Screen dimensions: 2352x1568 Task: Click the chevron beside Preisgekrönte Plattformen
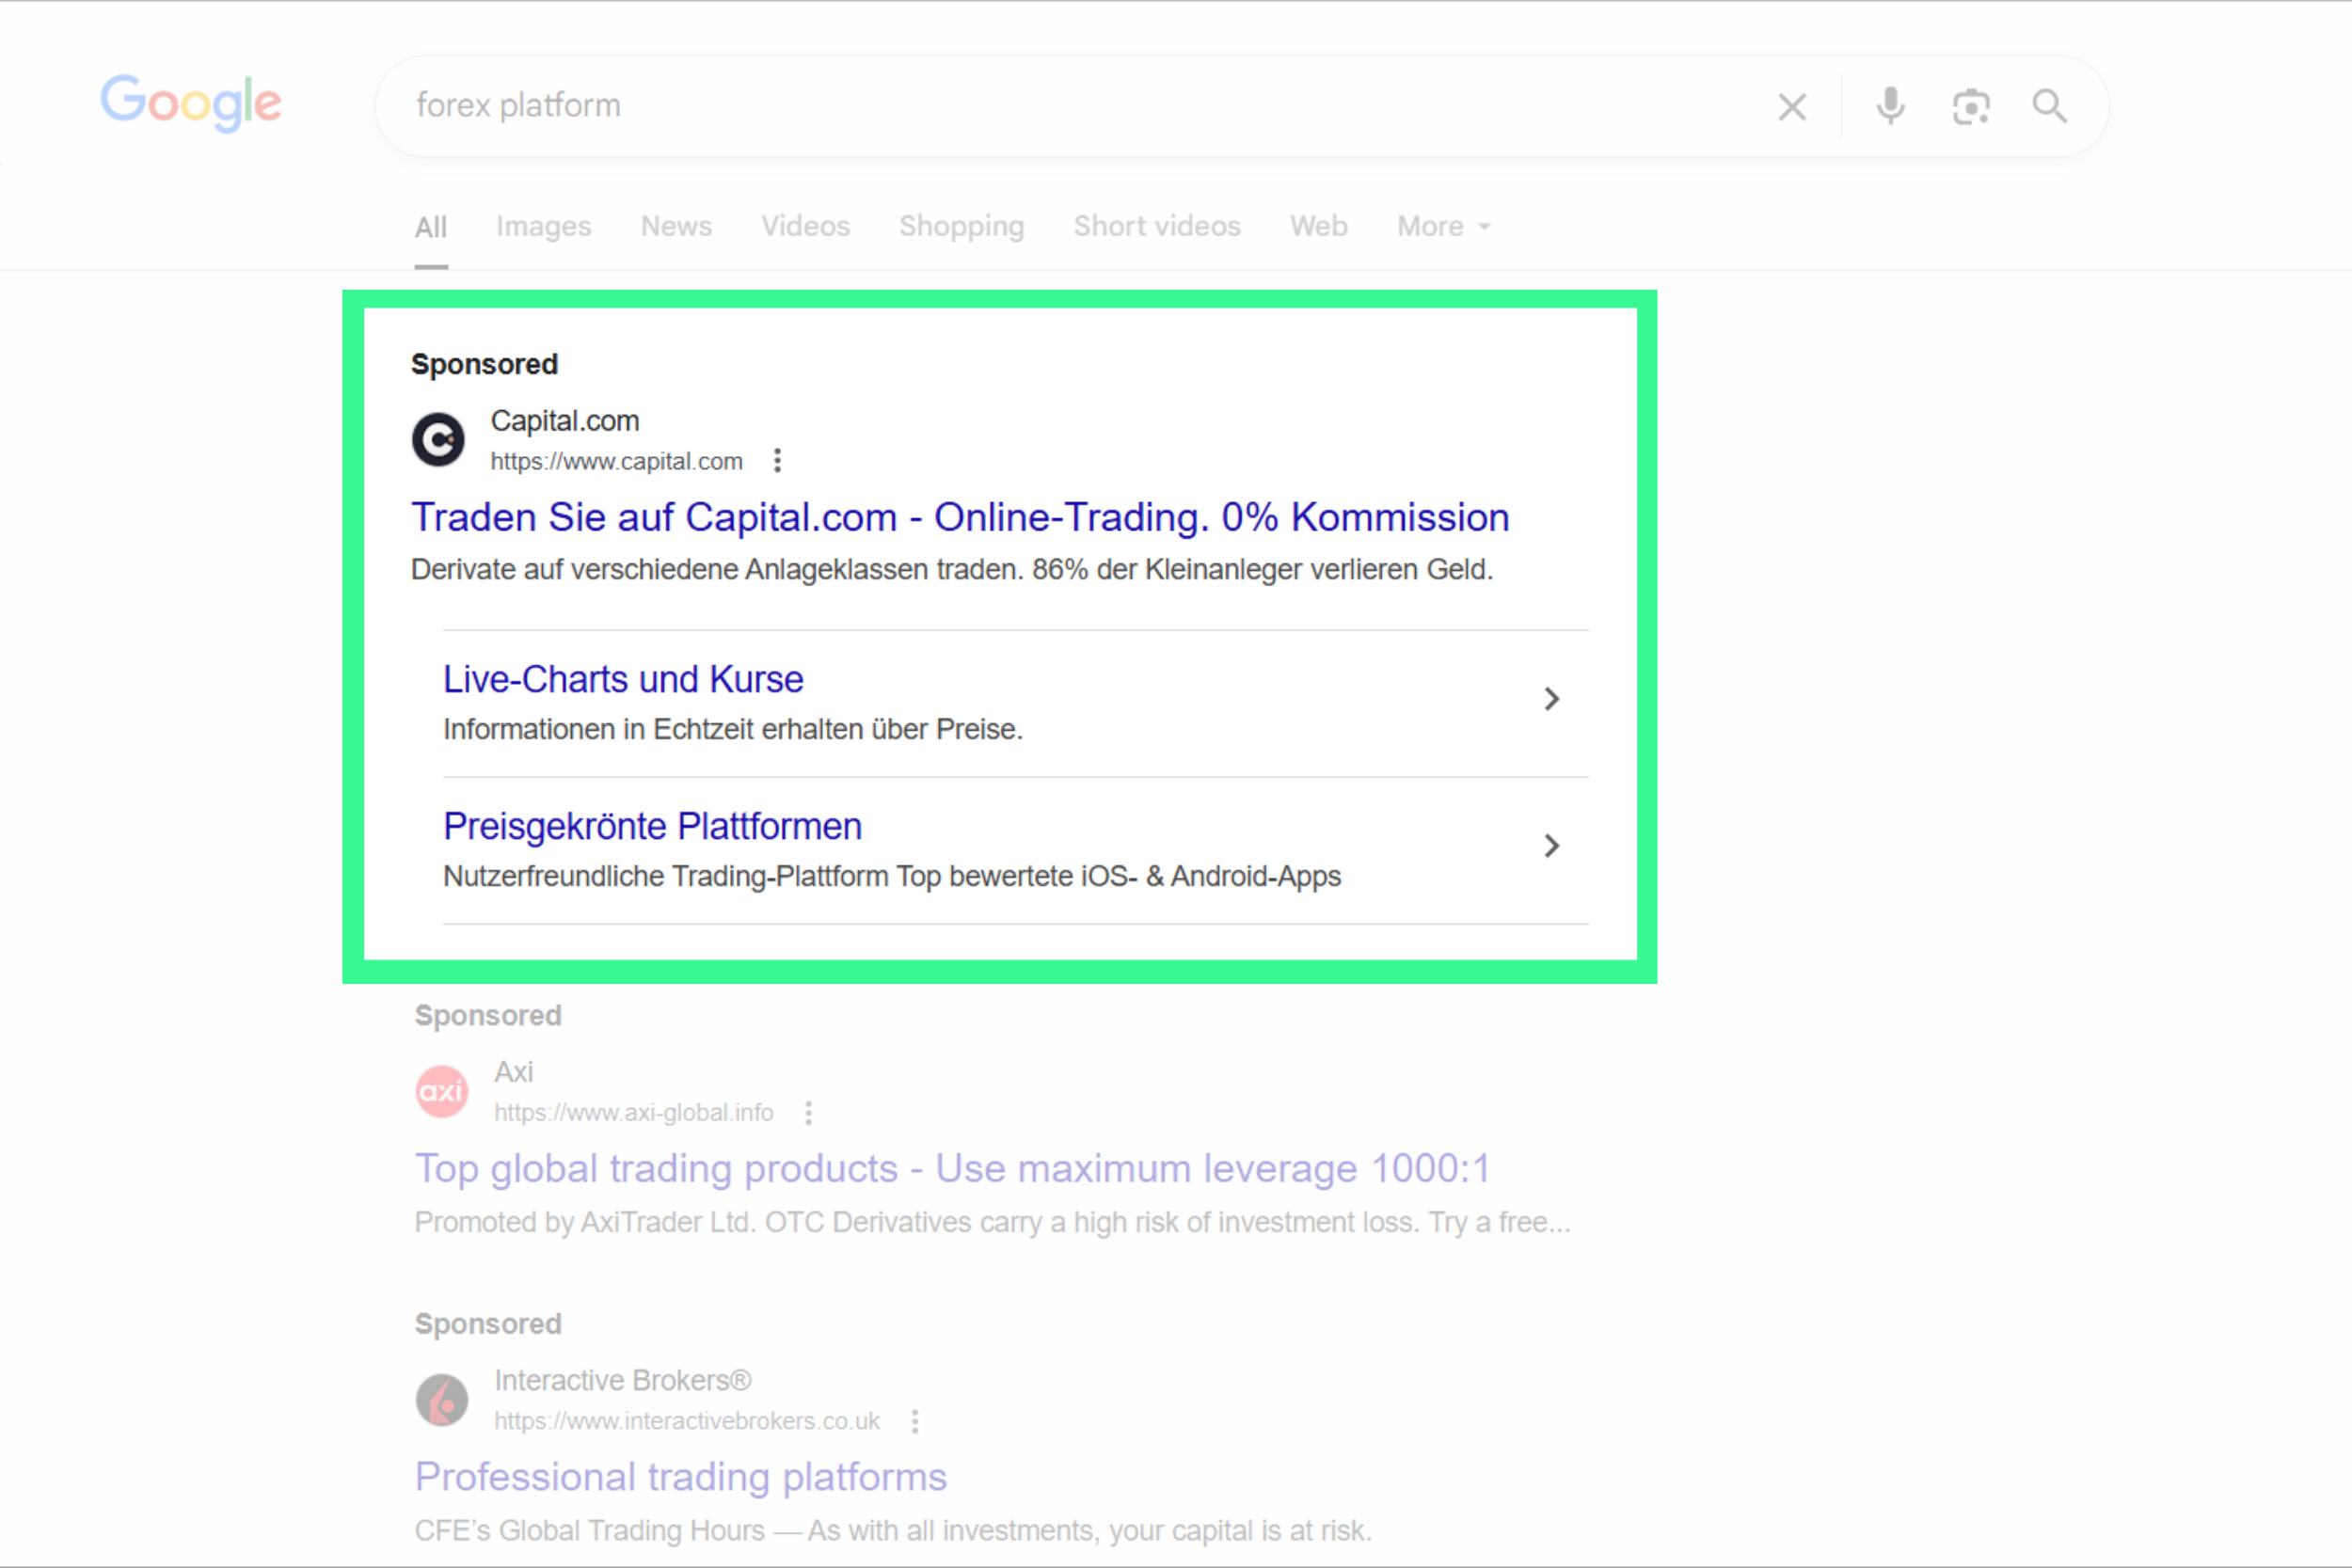(1551, 846)
